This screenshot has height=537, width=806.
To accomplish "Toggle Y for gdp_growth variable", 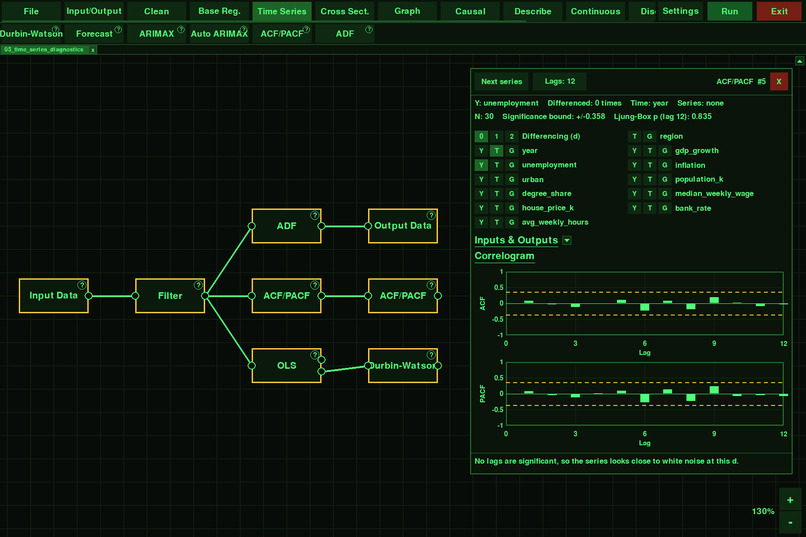I will 634,151.
